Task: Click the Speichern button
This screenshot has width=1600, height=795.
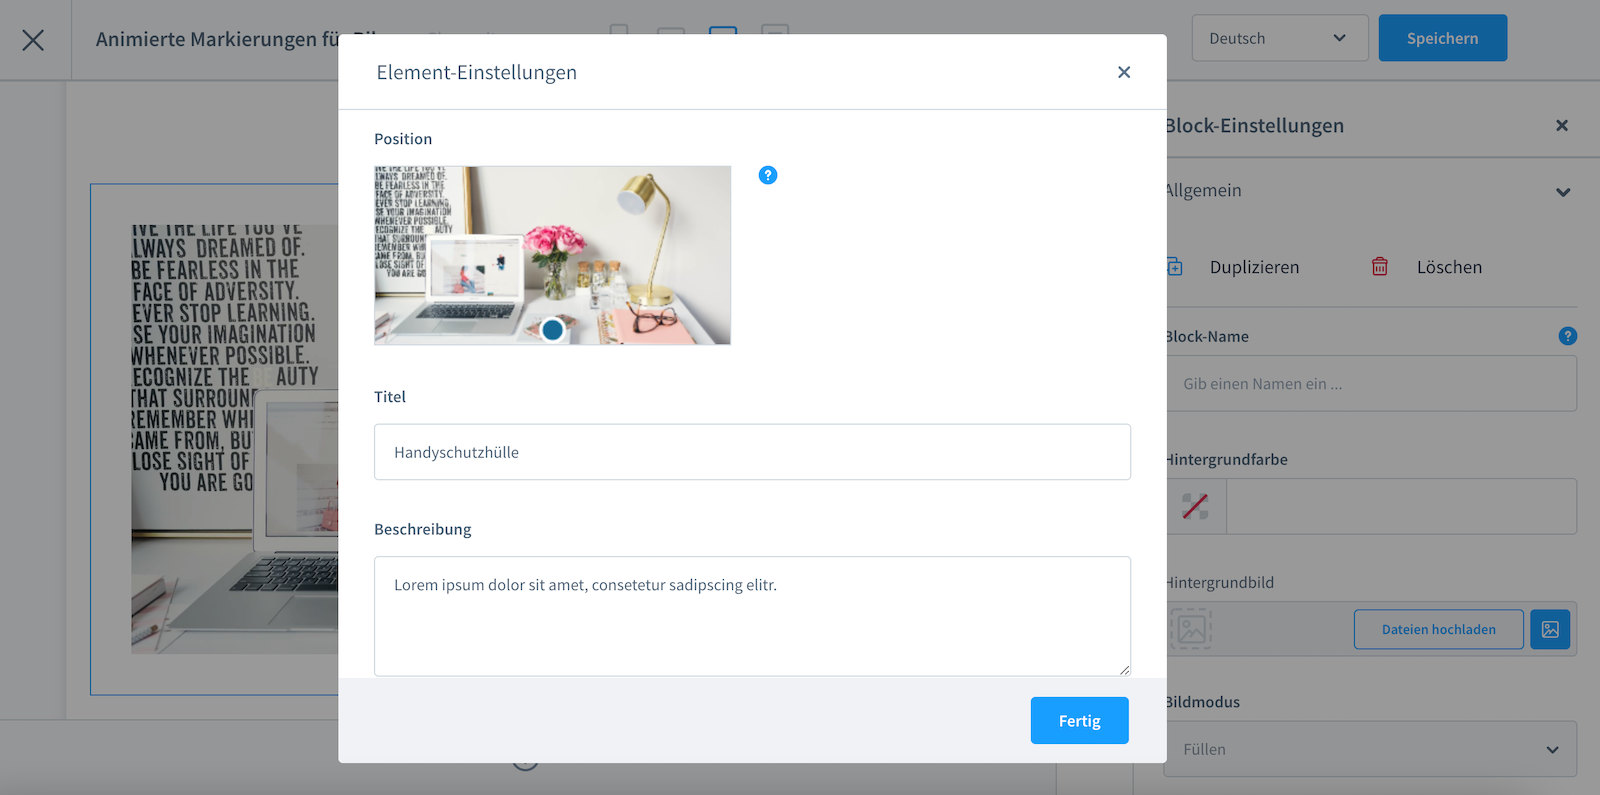Action: click(x=1442, y=38)
